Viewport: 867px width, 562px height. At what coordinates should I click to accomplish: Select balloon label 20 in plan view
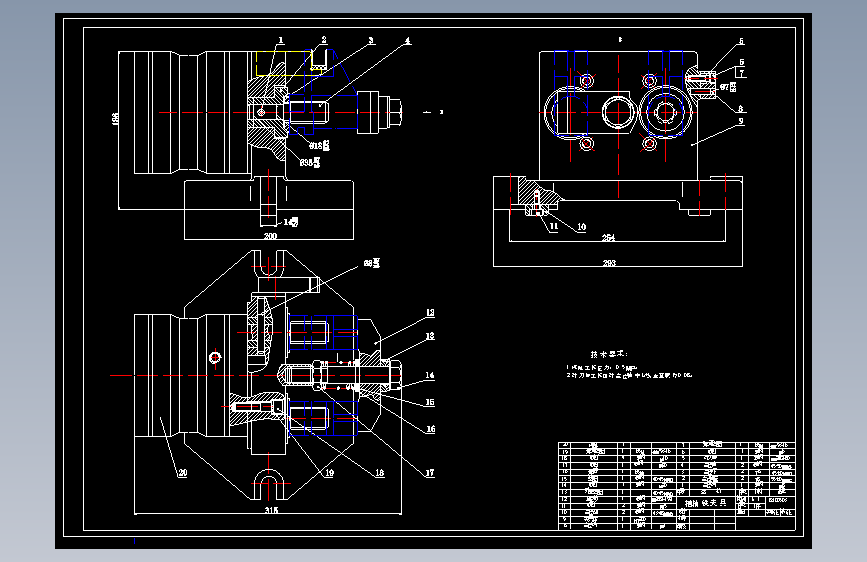[x=182, y=472]
